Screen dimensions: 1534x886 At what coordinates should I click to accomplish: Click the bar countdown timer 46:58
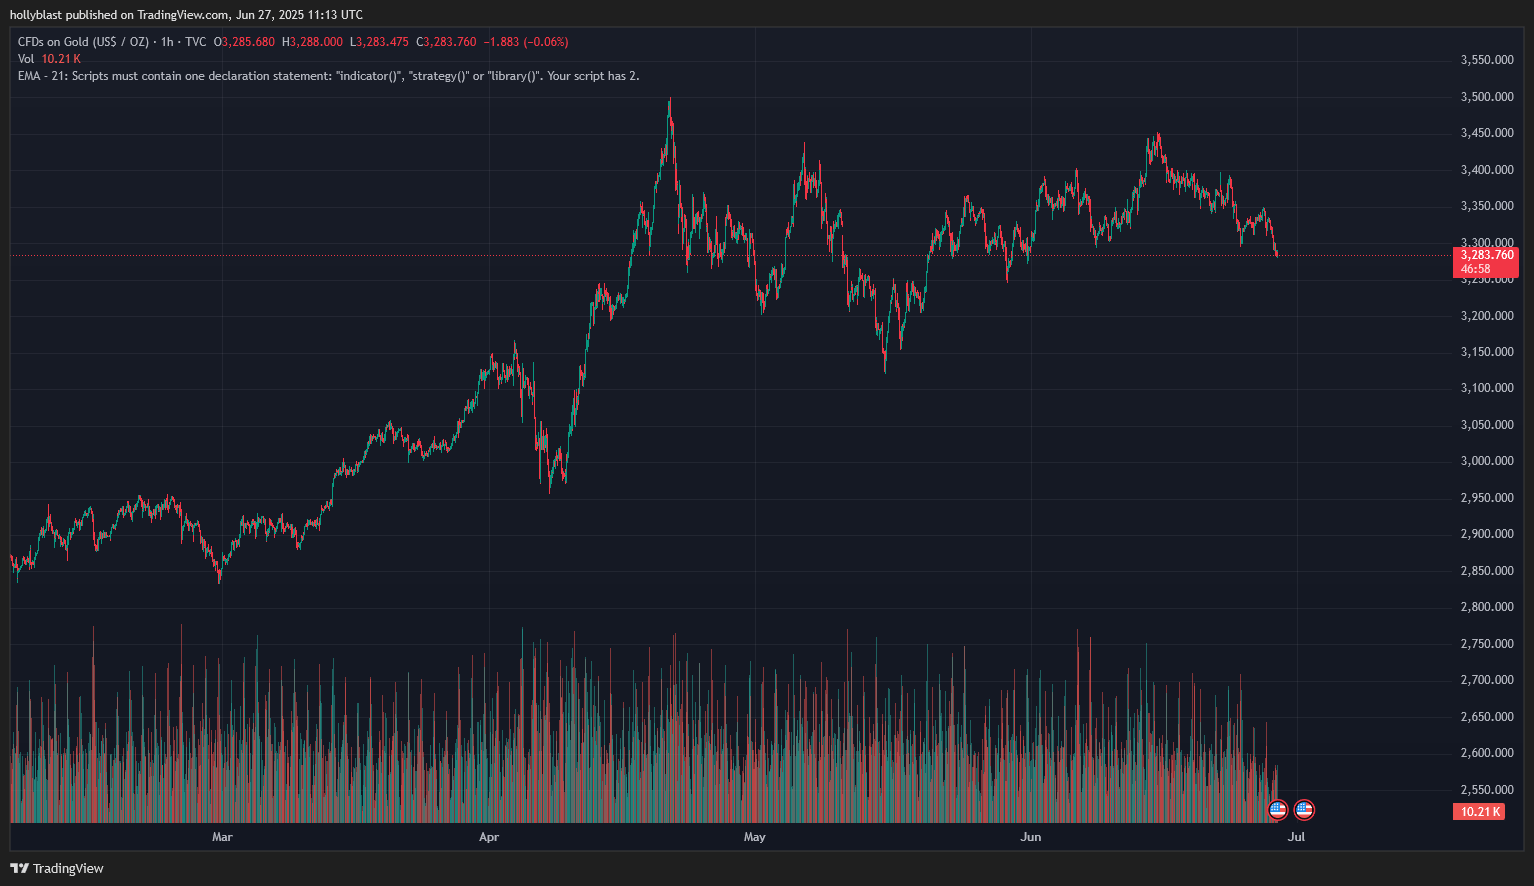tap(1475, 269)
